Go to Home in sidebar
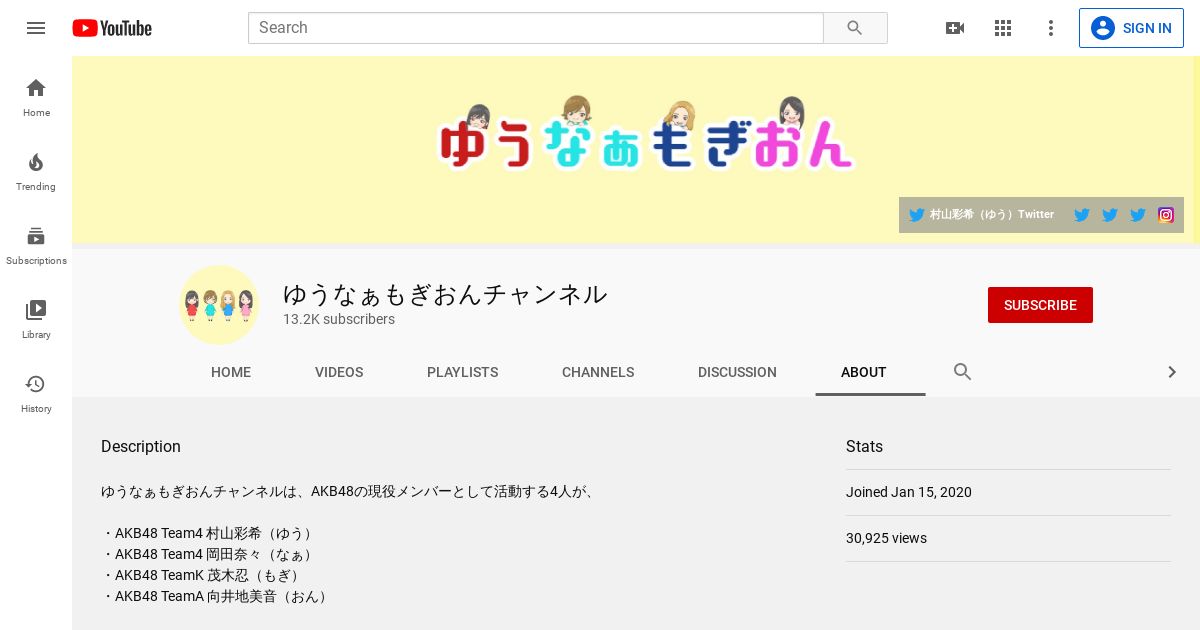1200x630 pixels. [x=36, y=98]
